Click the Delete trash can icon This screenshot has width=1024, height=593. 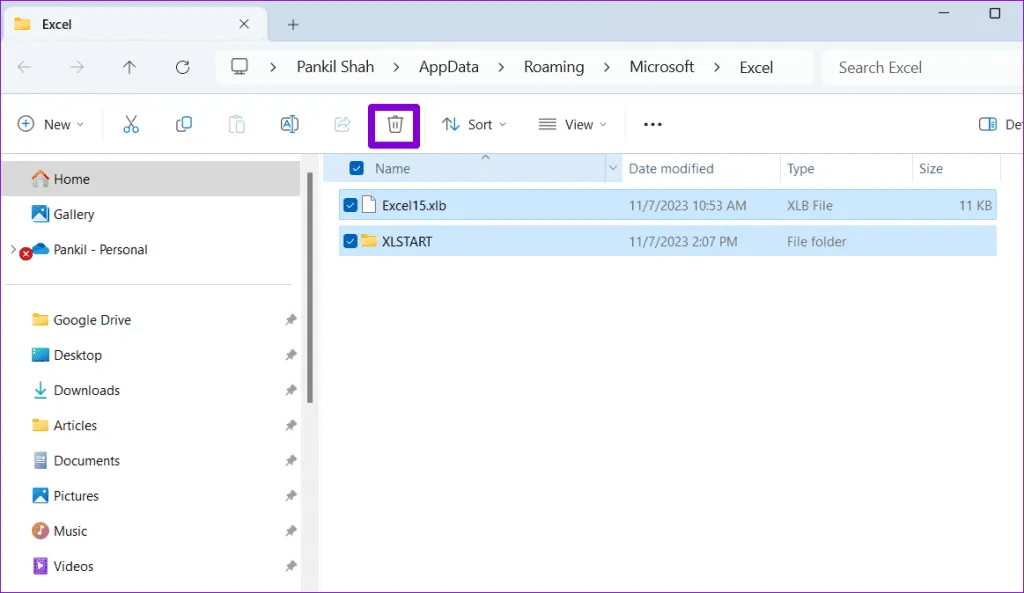[395, 125]
